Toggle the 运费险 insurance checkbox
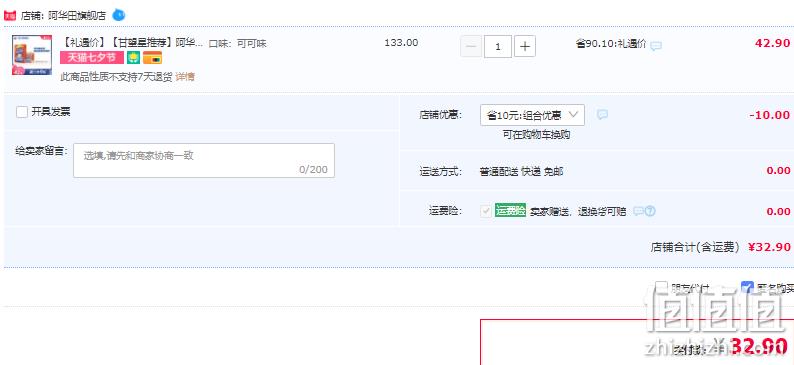 pyautogui.click(x=486, y=211)
